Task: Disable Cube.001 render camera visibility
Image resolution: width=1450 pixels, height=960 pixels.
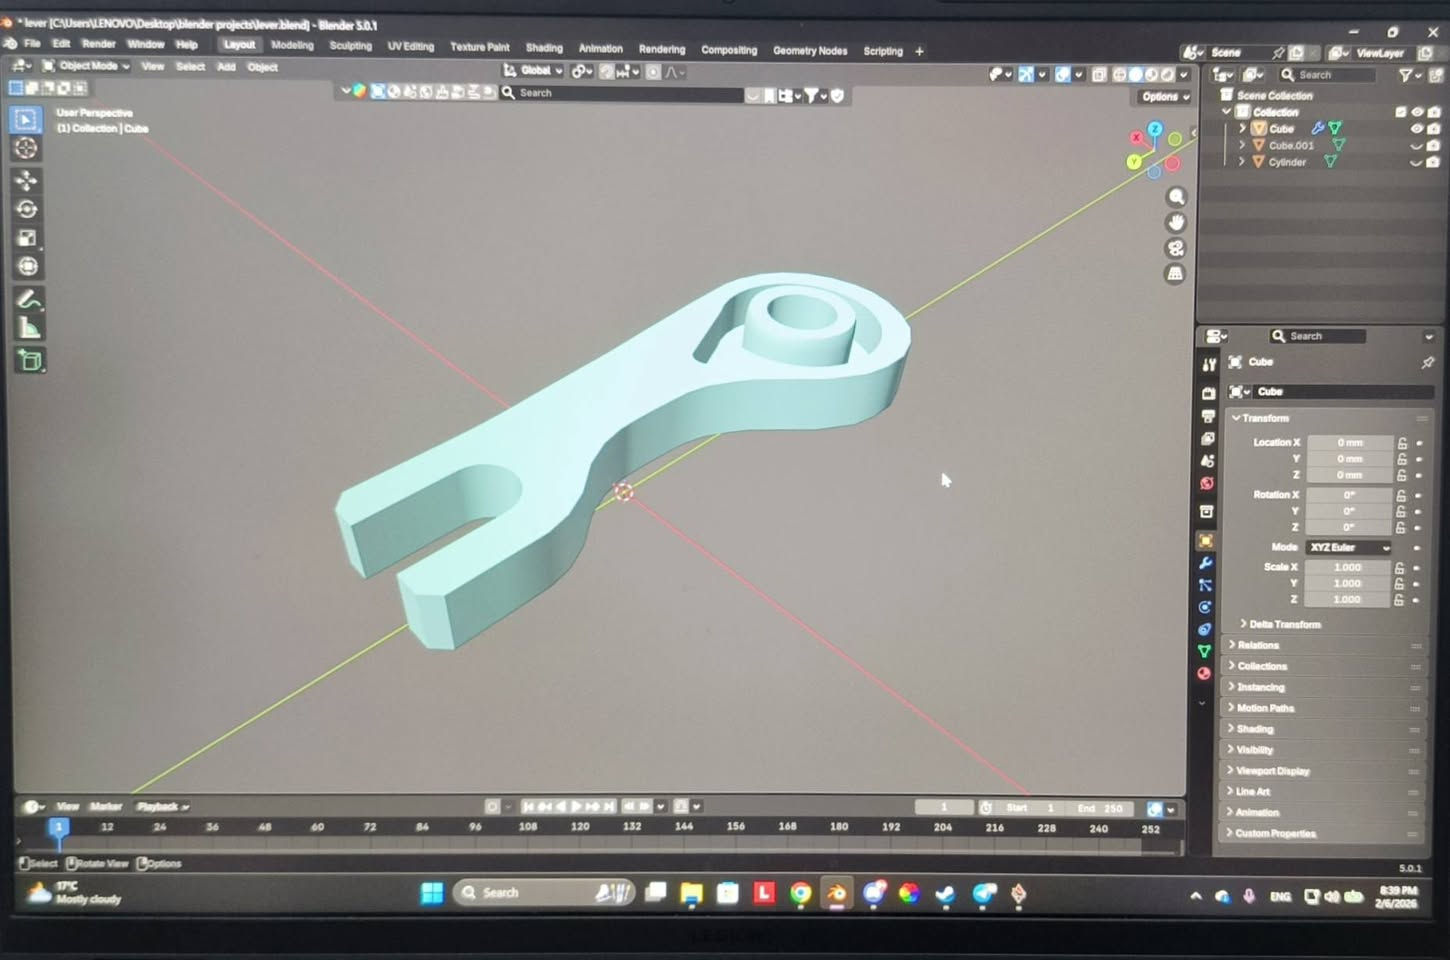Action: (x=1433, y=145)
